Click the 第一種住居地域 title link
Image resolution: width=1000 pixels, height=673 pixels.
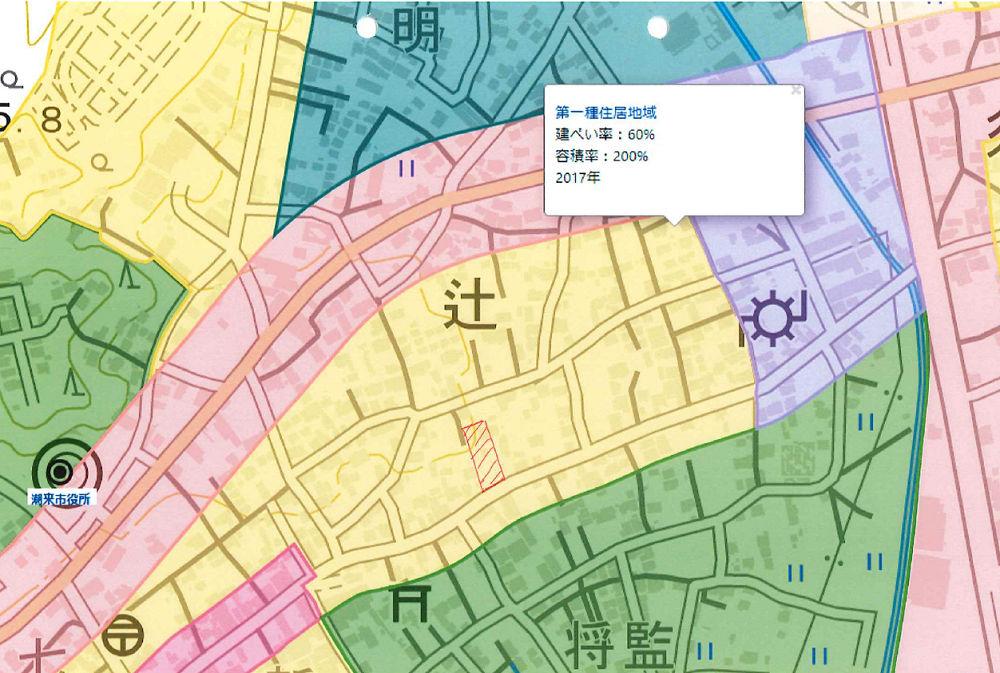606,112
